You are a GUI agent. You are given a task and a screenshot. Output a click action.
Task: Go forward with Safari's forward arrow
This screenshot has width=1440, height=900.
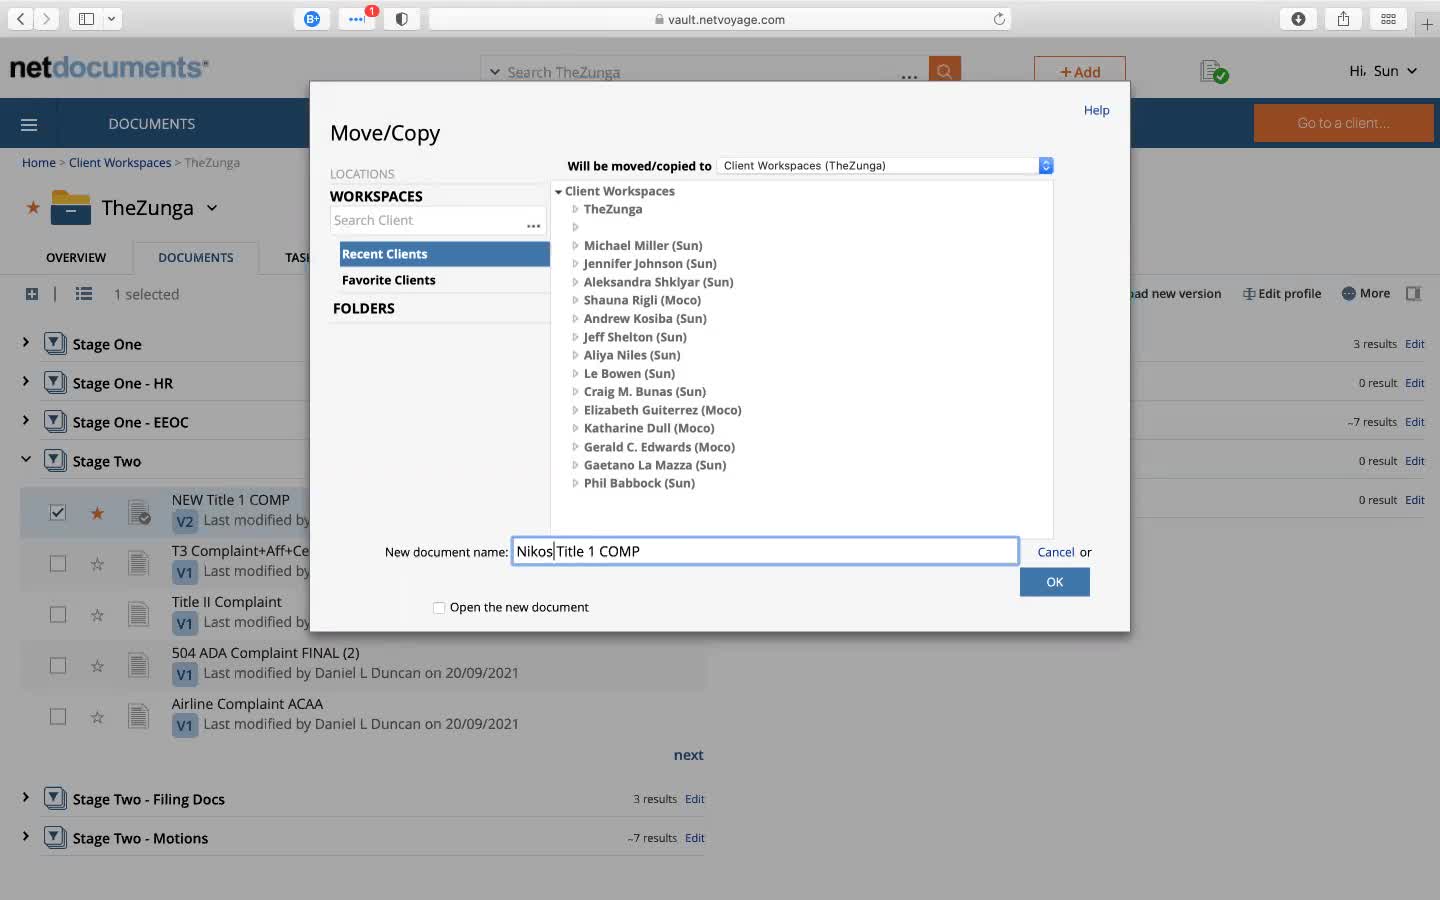(46, 19)
